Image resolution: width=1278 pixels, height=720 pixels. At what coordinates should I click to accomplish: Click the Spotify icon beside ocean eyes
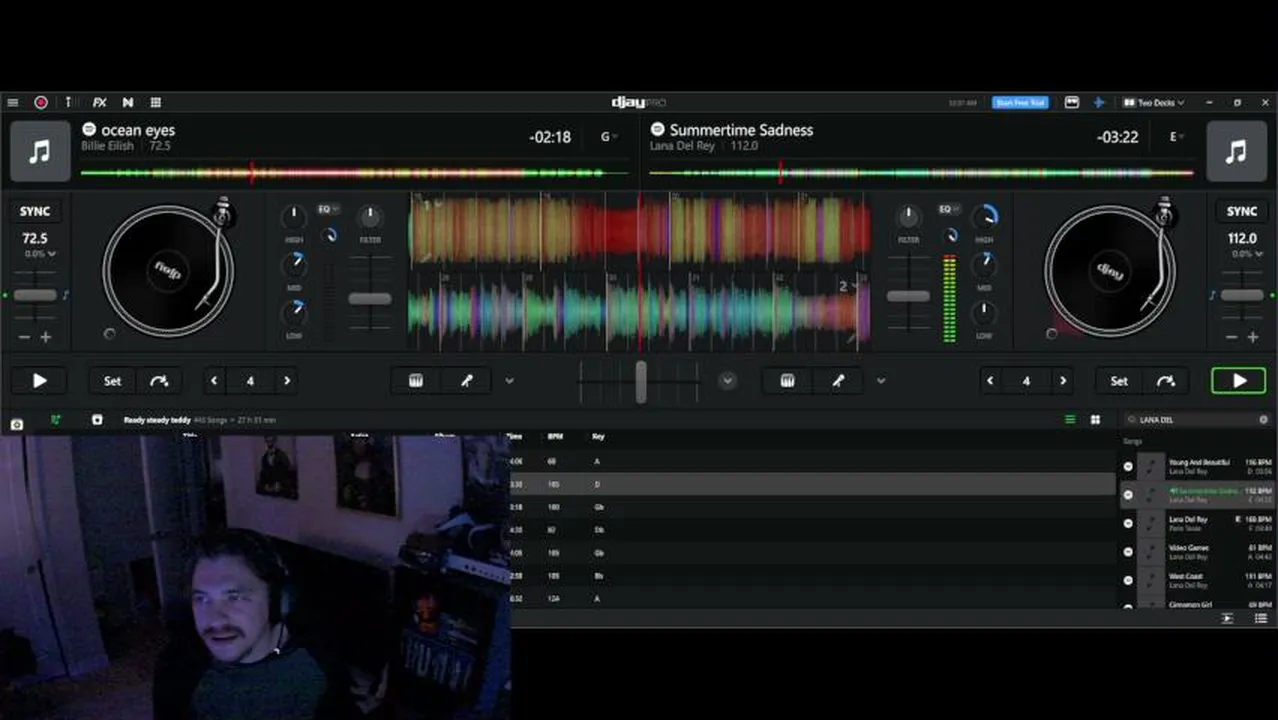(x=88, y=130)
